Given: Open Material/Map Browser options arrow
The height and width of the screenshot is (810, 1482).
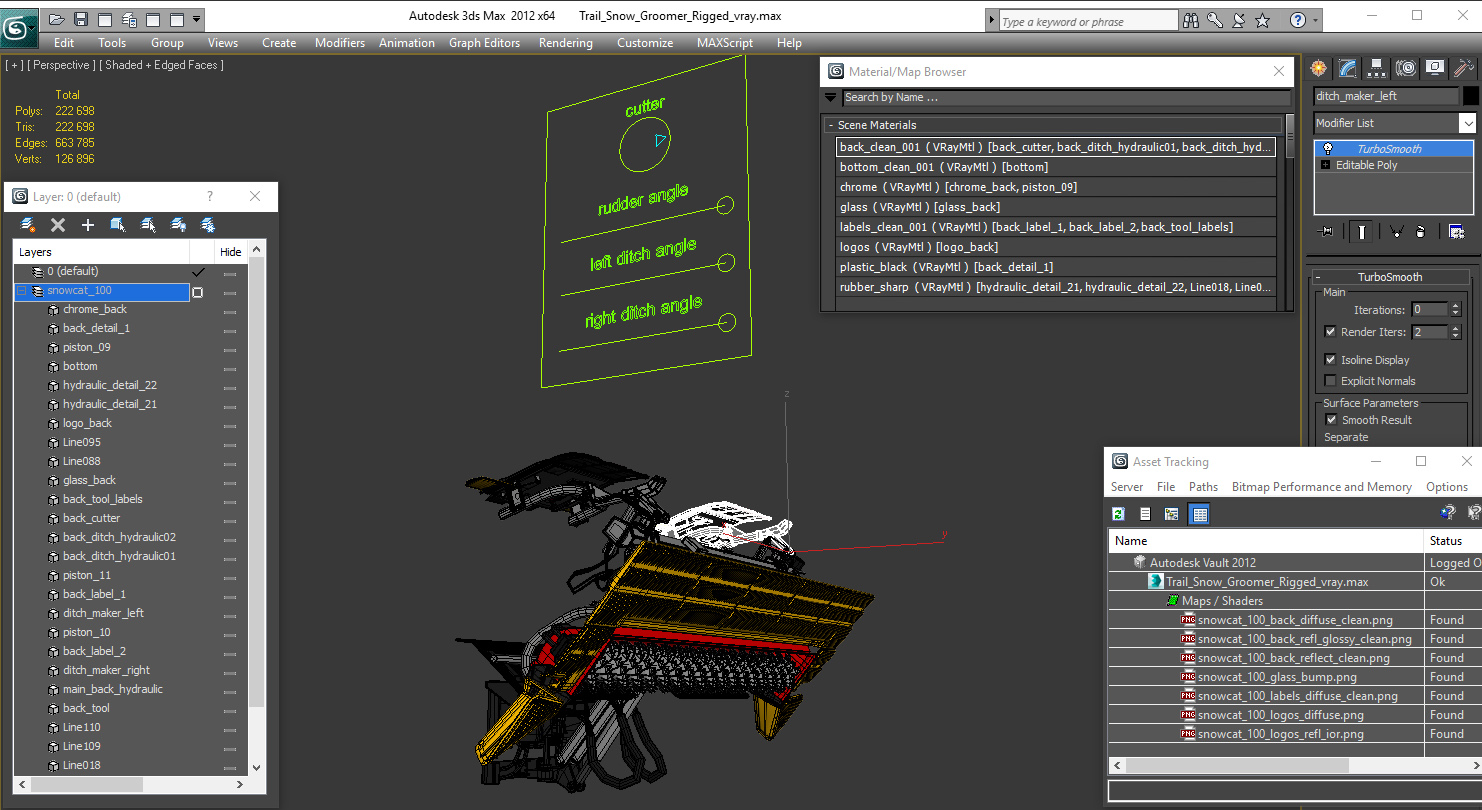Looking at the screenshot, I should (830, 98).
